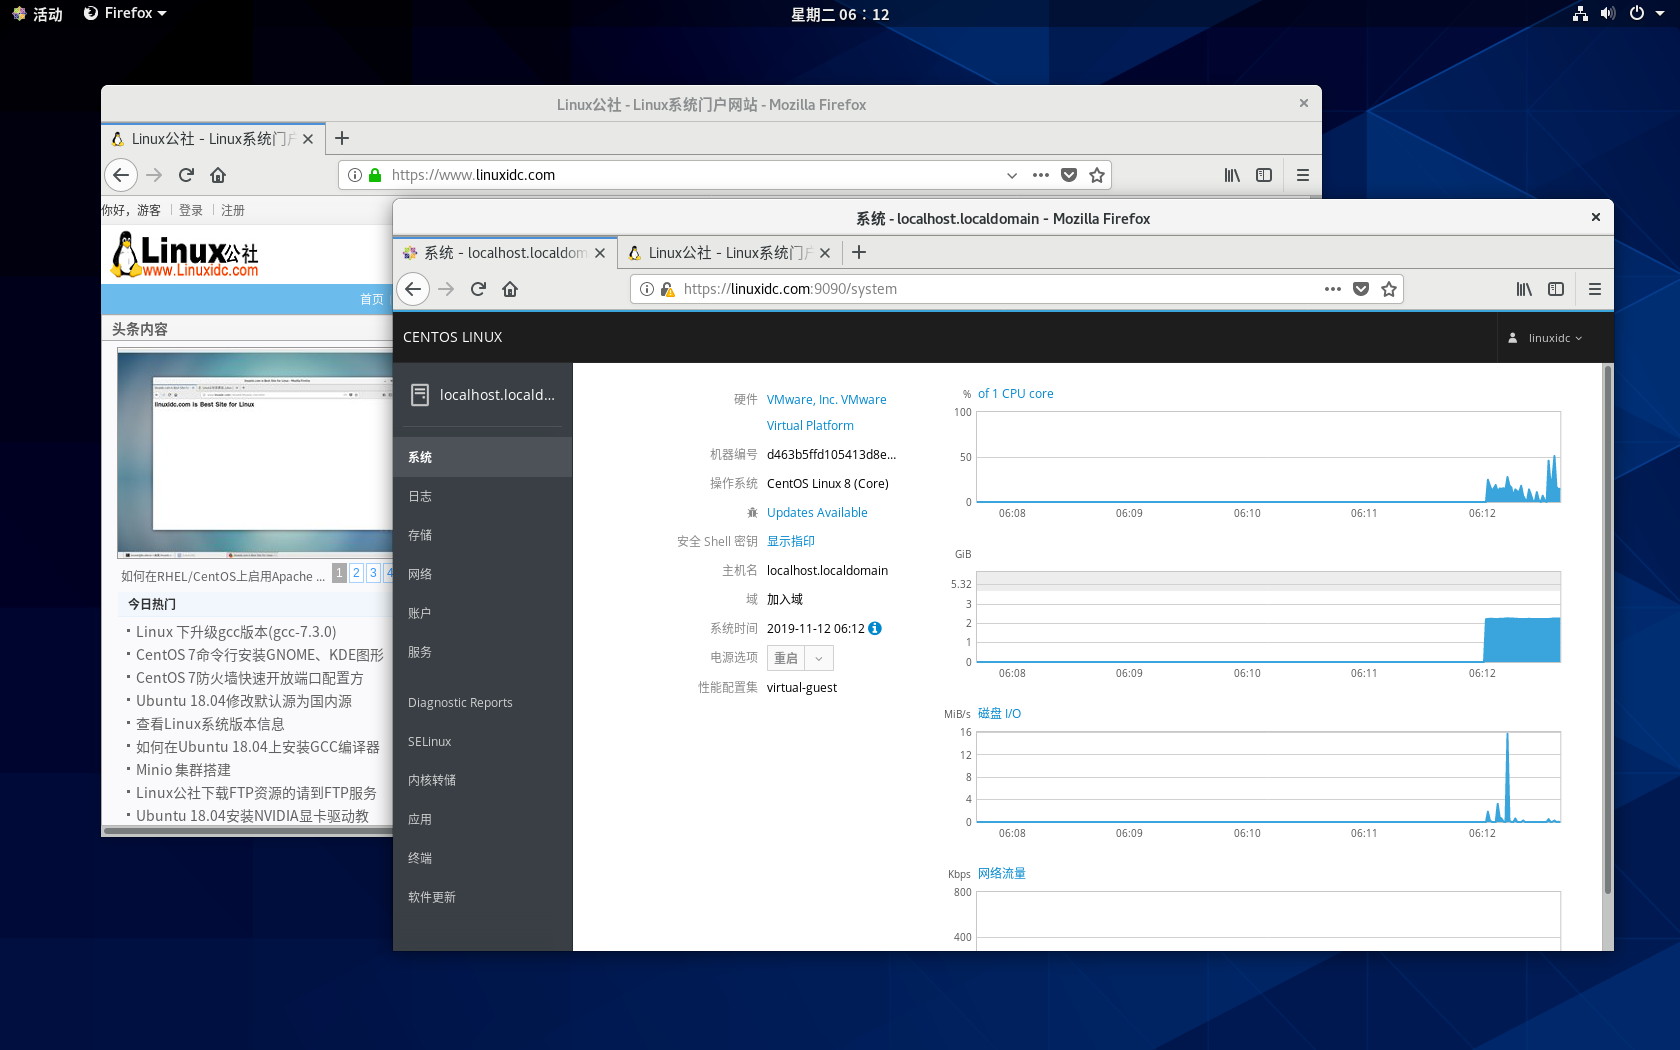Select 存储 in the Cockpit sidebar
Screen dimensions: 1680x1050
click(482, 535)
